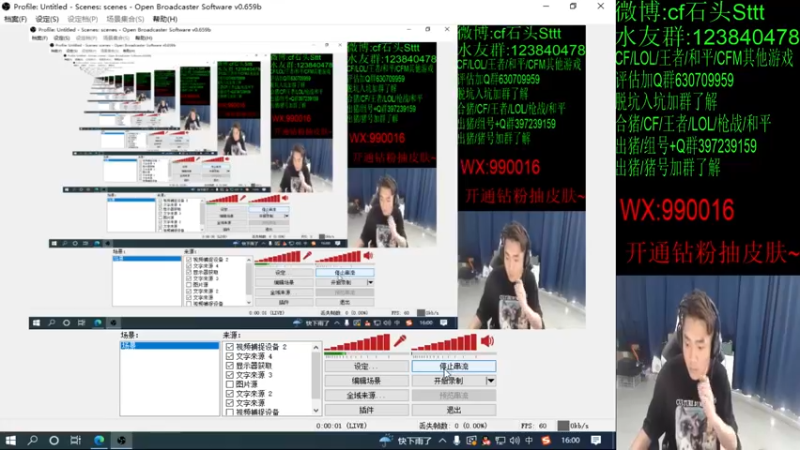
Task: Open the 帮助(H) menu
Action: point(165,19)
